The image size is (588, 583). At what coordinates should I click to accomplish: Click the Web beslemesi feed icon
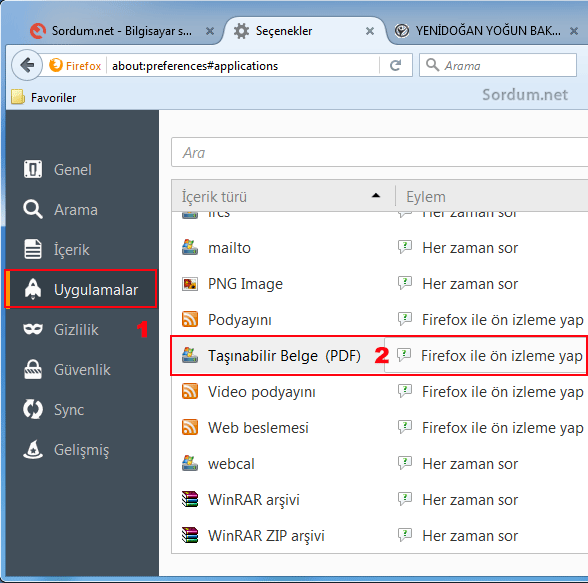pyautogui.click(x=190, y=427)
